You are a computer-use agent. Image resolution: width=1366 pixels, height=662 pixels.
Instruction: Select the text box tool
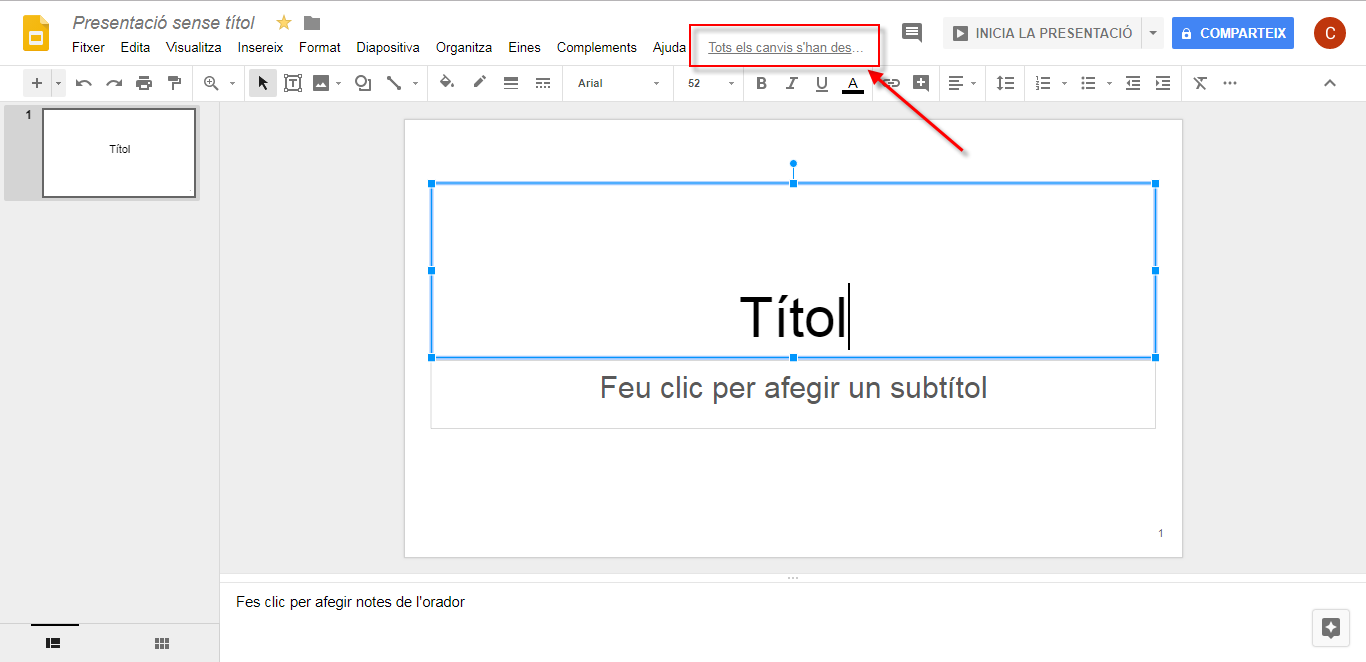pos(293,83)
